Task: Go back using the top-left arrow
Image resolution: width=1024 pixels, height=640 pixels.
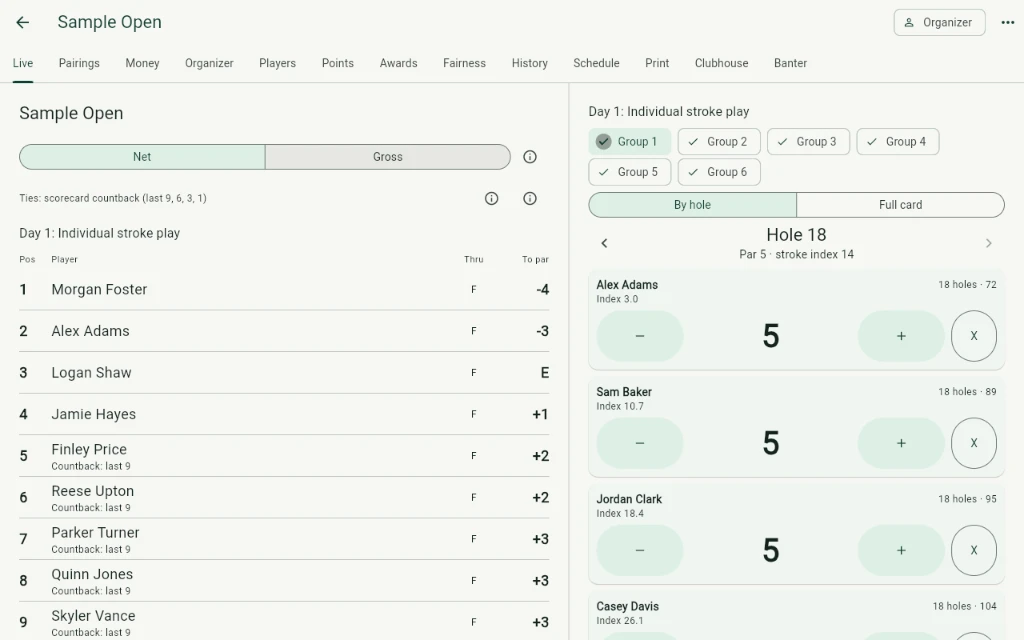Action: [x=23, y=22]
